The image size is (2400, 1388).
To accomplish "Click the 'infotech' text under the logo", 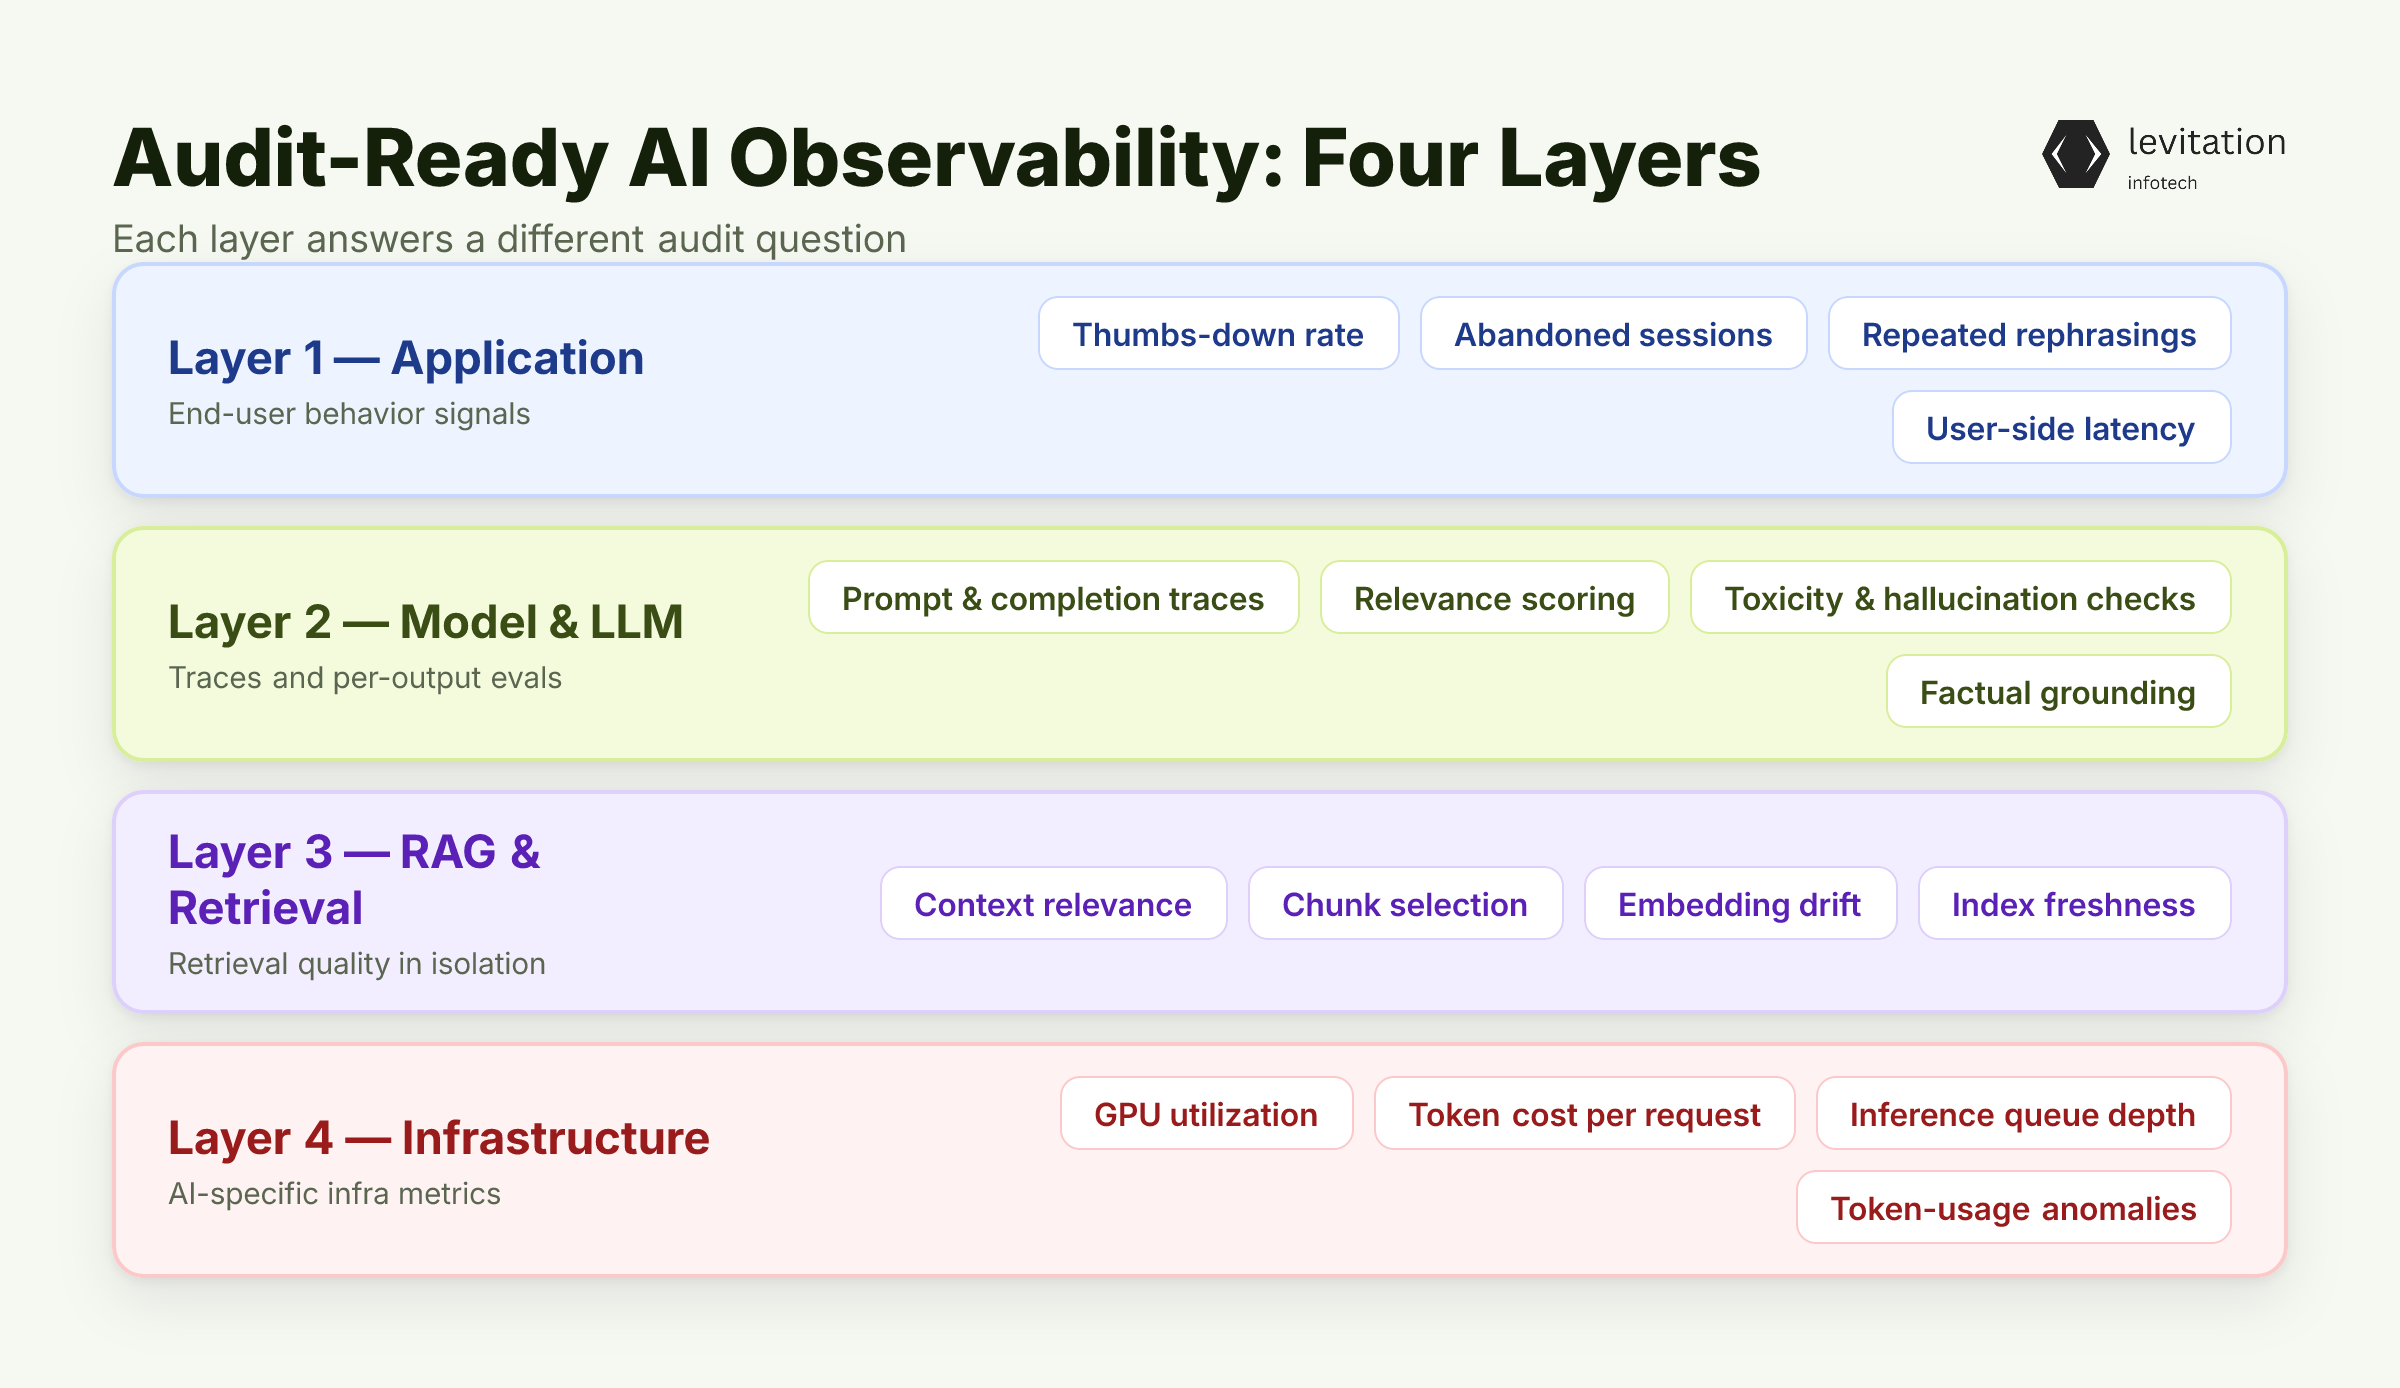I will tap(2162, 183).
